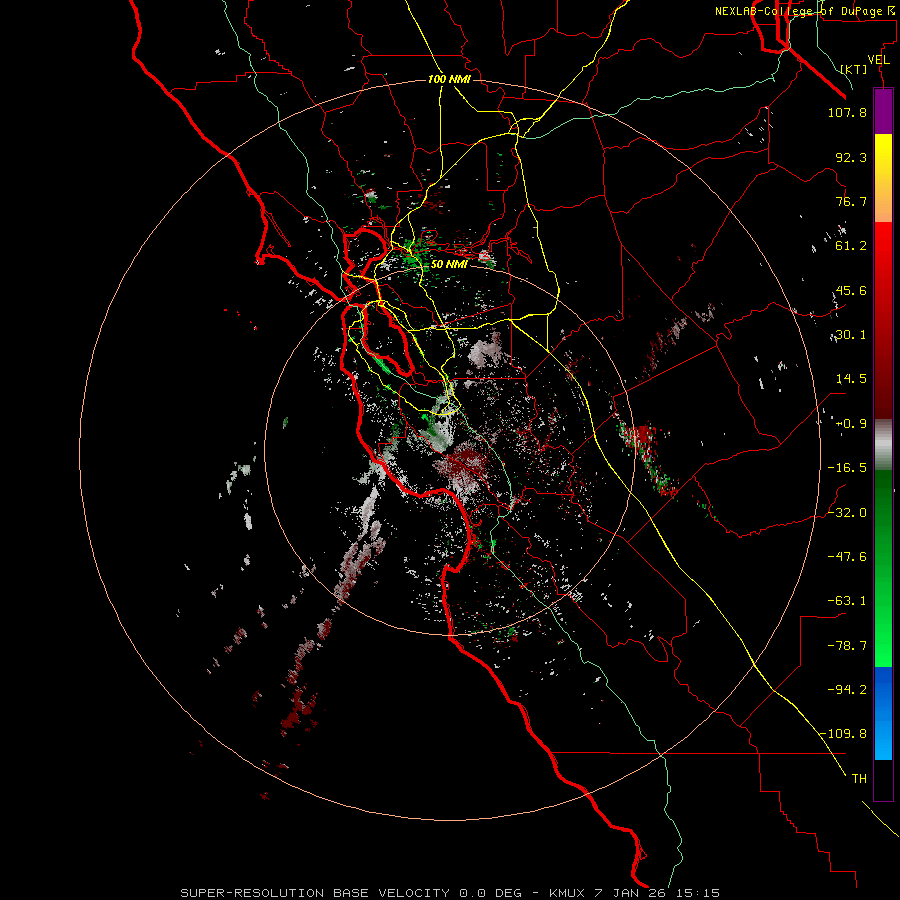This screenshot has width=900, height=900.
Task: Click the [KT] units label
Action: [854, 69]
